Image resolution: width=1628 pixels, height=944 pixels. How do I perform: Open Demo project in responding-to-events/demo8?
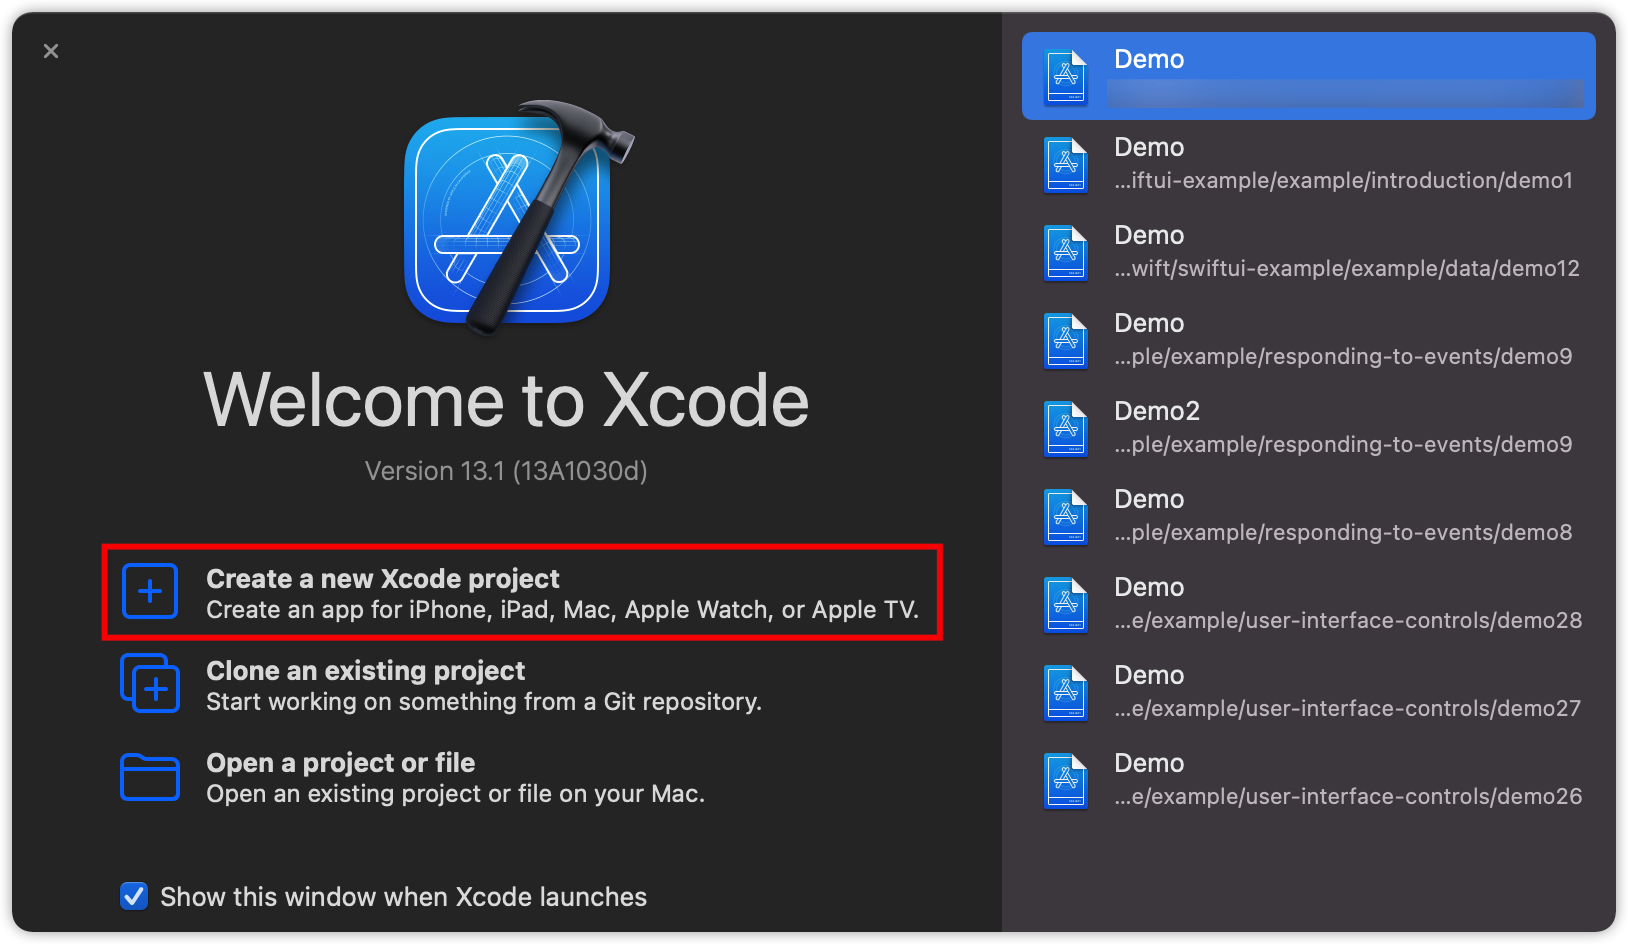(1340, 516)
